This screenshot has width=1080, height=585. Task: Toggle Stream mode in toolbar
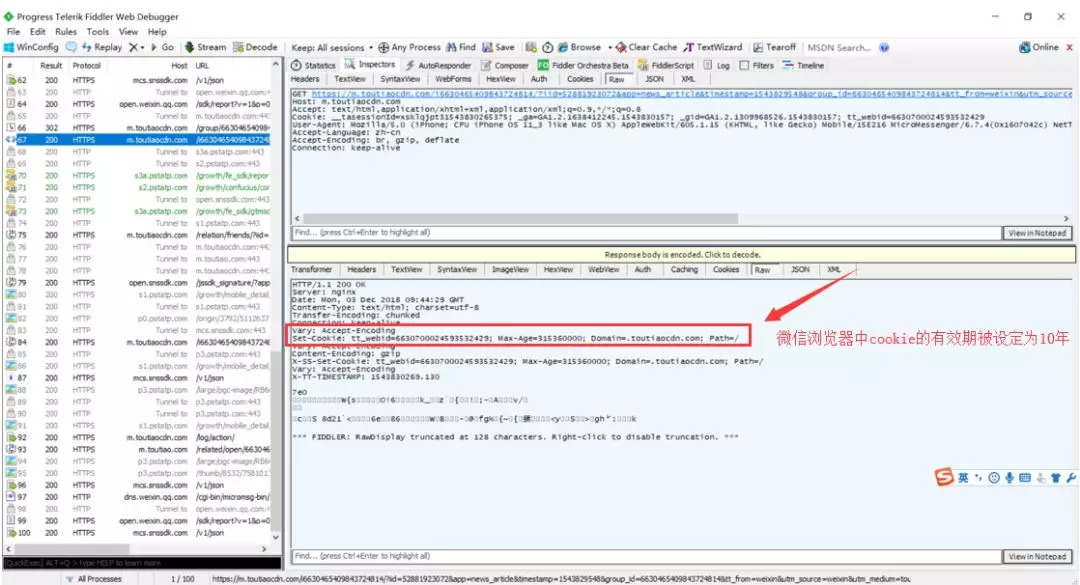point(206,47)
